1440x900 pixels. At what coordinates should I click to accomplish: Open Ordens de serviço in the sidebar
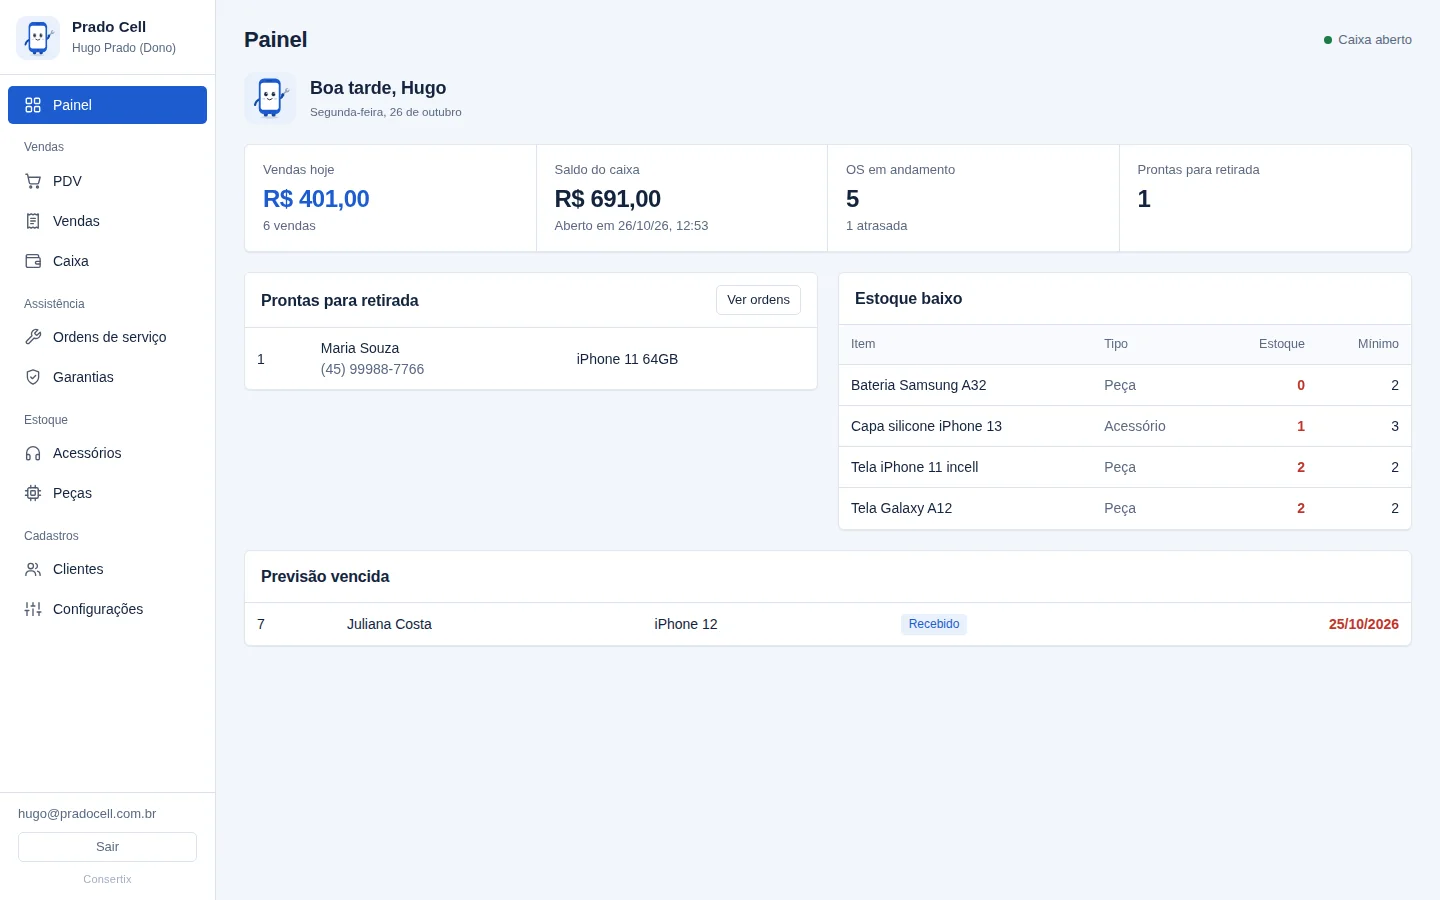tap(107, 337)
